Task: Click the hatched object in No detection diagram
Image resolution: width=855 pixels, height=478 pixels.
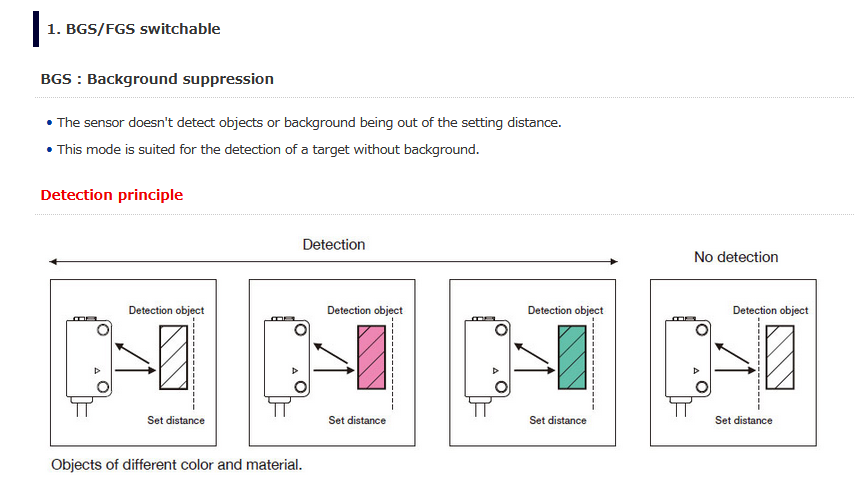Action: pyautogui.click(x=780, y=357)
